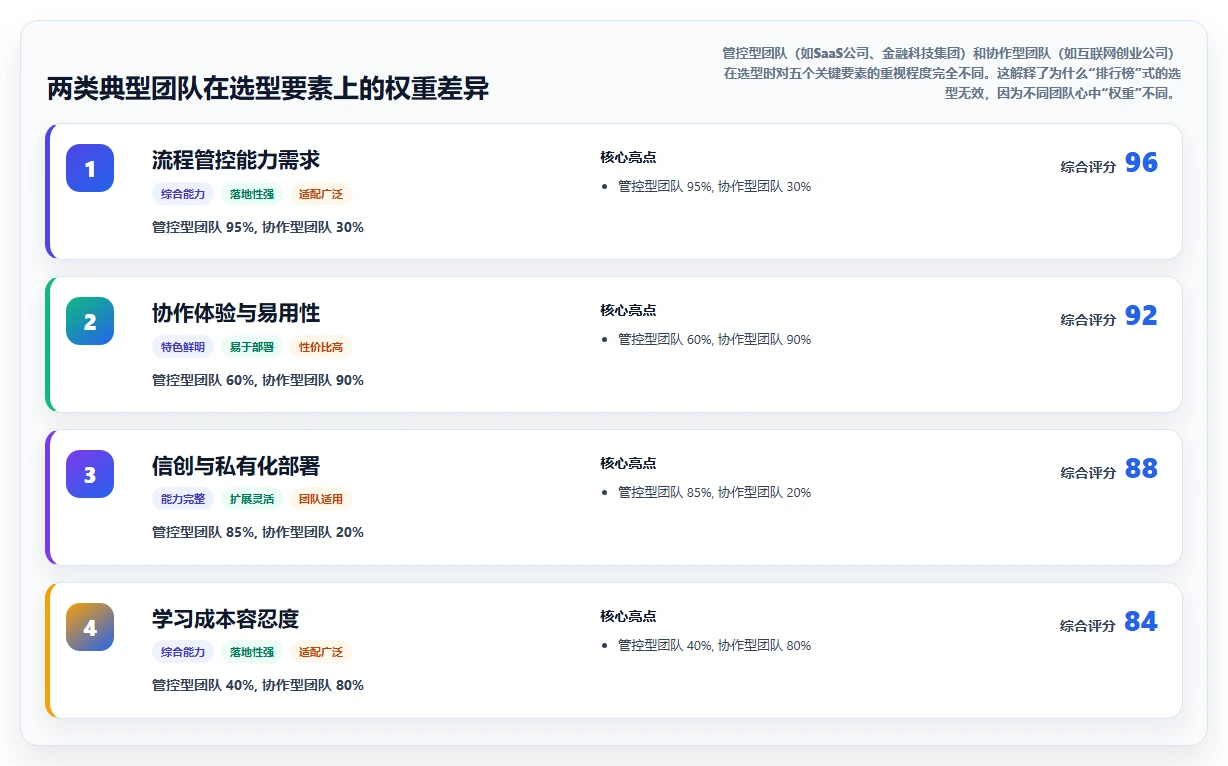The width and height of the screenshot is (1228, 766).
Task: Click the number 3 rank badge
Action: [90, 474]
